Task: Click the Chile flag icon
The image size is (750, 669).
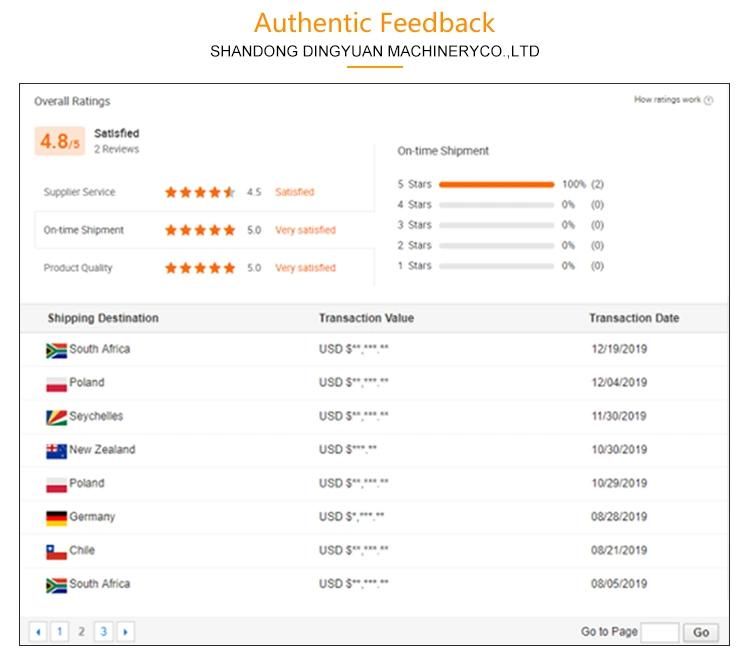Action: click(x=56, y=552)
